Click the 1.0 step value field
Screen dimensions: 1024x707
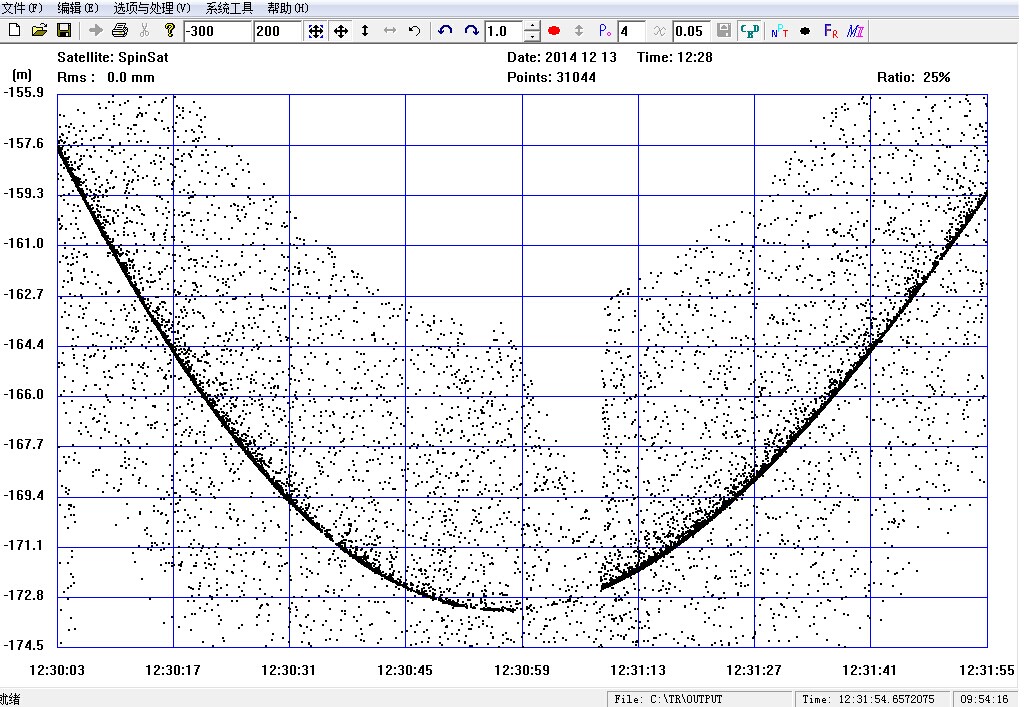[x=504, y=31]
